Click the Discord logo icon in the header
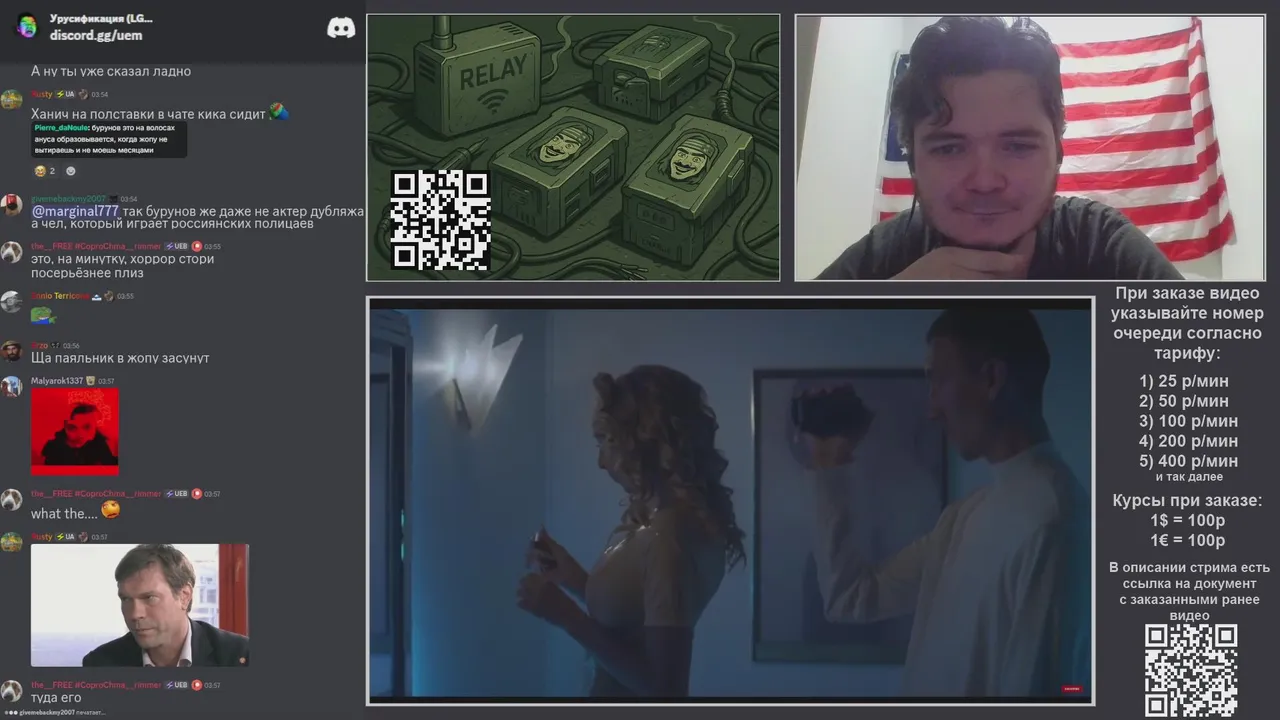This screenshot has height=720, width=1280. coord(341,27)
